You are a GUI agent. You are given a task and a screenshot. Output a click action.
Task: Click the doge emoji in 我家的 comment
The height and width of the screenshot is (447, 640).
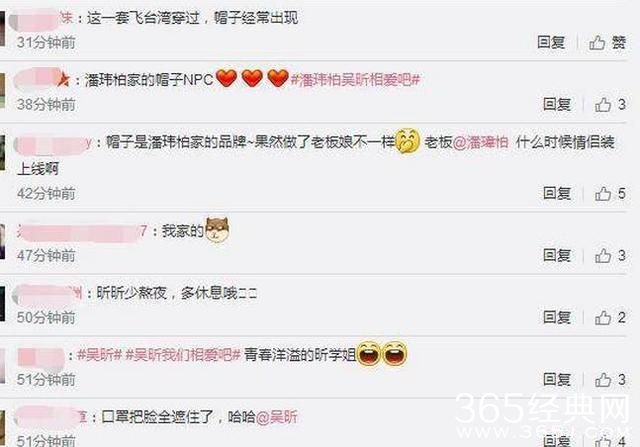[x=217, y=230]
